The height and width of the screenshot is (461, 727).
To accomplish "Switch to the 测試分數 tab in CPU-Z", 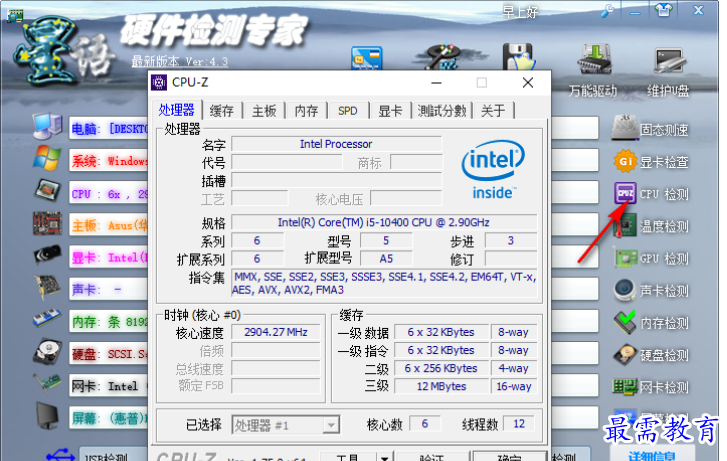I will [x=441, y=111].
